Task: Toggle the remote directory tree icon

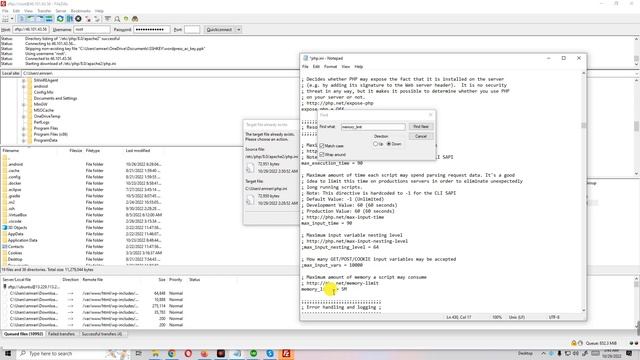Action: [40, 19]
